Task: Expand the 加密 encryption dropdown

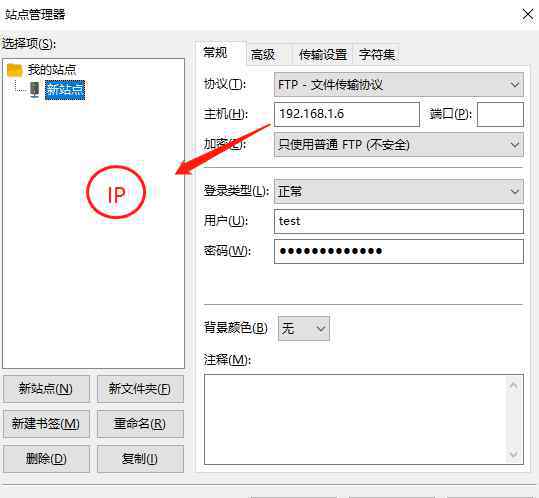Action: tap(399, 145)
